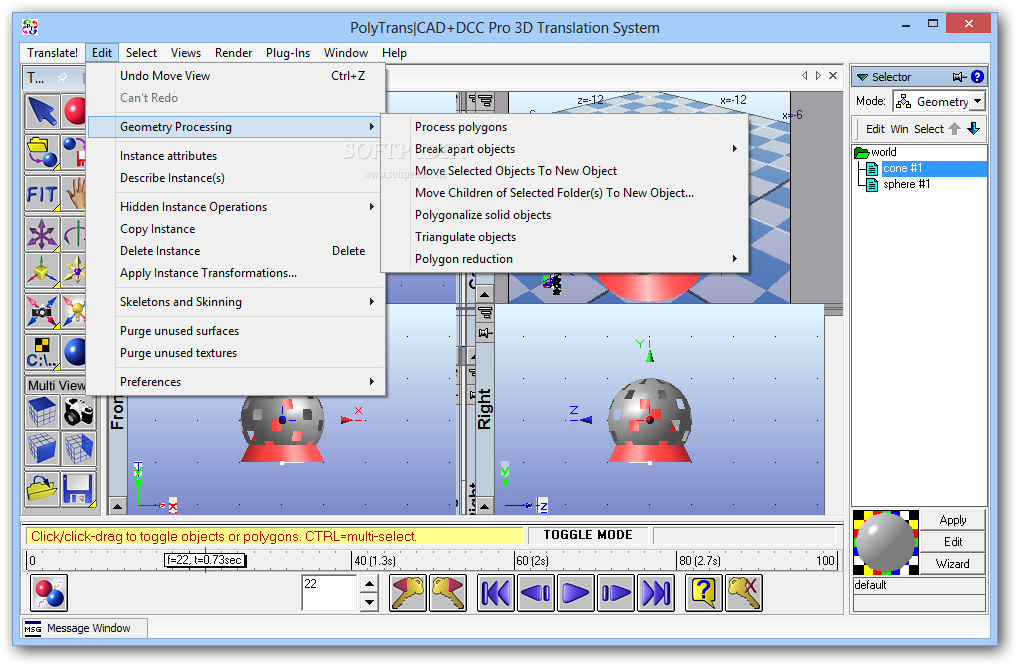Image resolution: width=1018 pixels, height=666 pixels.
Task: Select cone #1 in the tree
Action: (x=902, y=168)
